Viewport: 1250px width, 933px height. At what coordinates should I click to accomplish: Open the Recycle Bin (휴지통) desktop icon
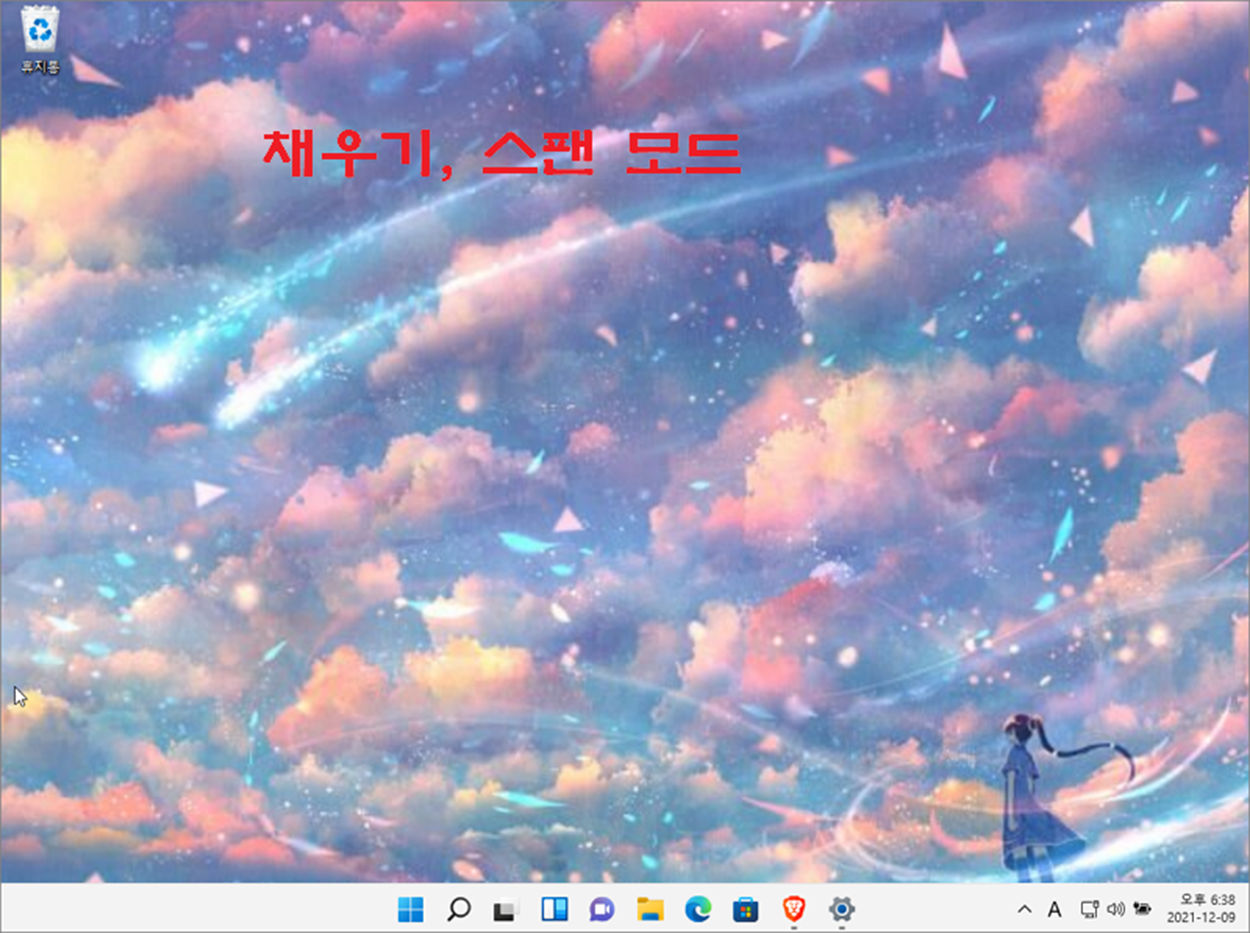(40, 41)
